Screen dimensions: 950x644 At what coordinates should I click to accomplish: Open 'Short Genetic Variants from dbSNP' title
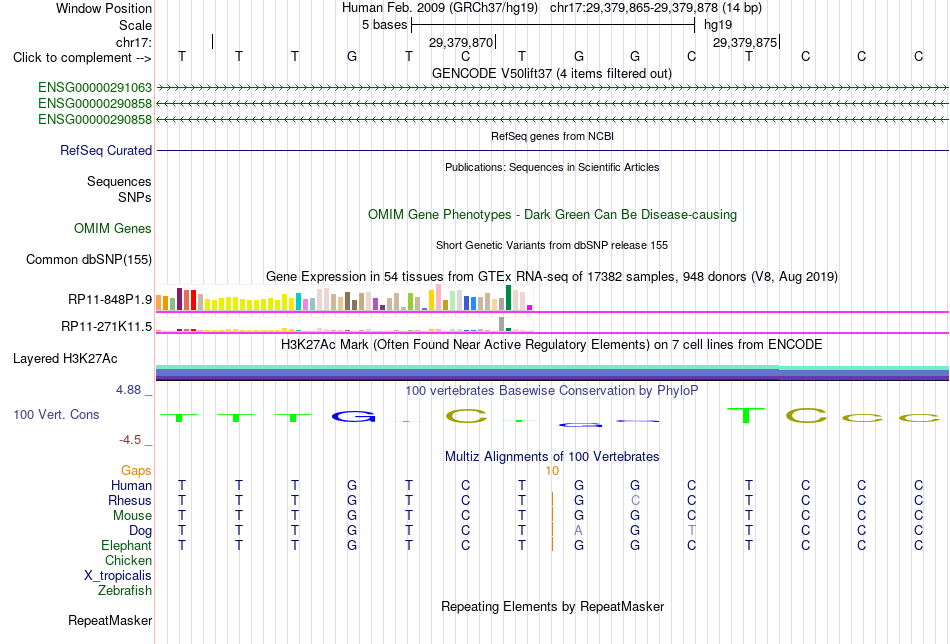[x=552, y=245]
